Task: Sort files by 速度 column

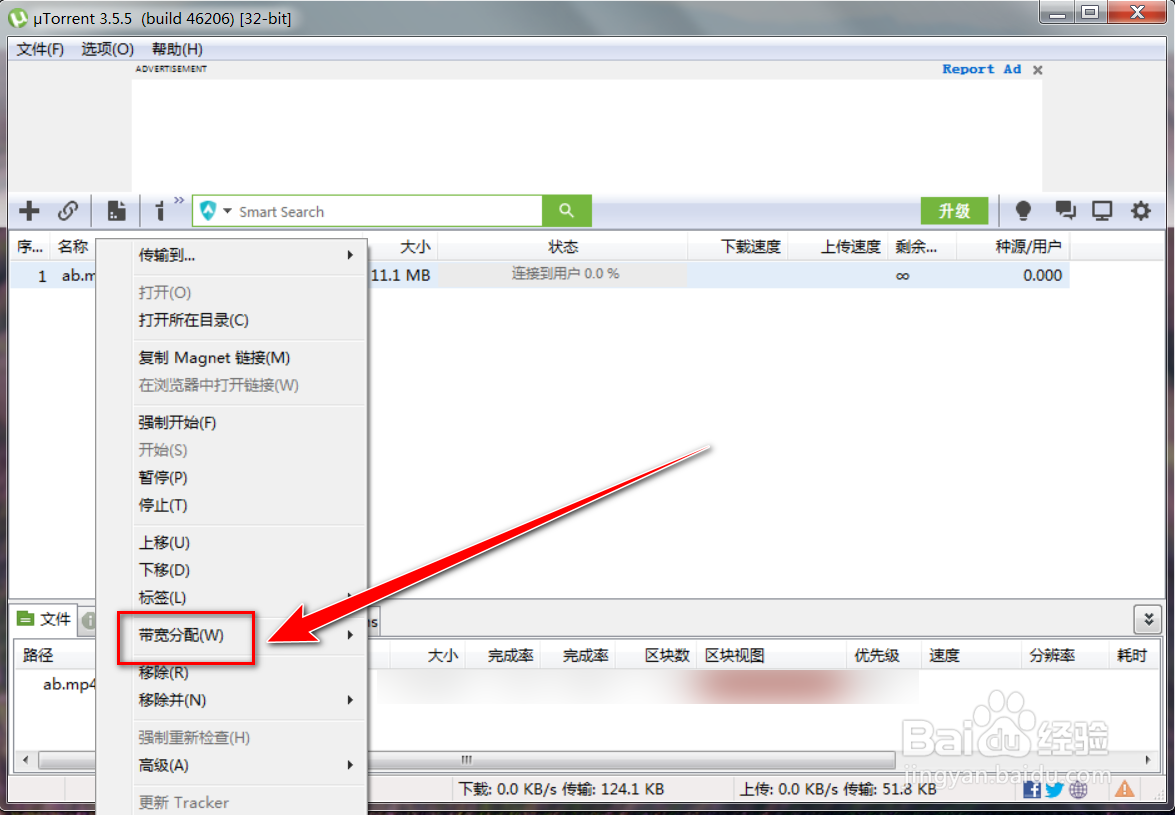Action: pos(971,655)
